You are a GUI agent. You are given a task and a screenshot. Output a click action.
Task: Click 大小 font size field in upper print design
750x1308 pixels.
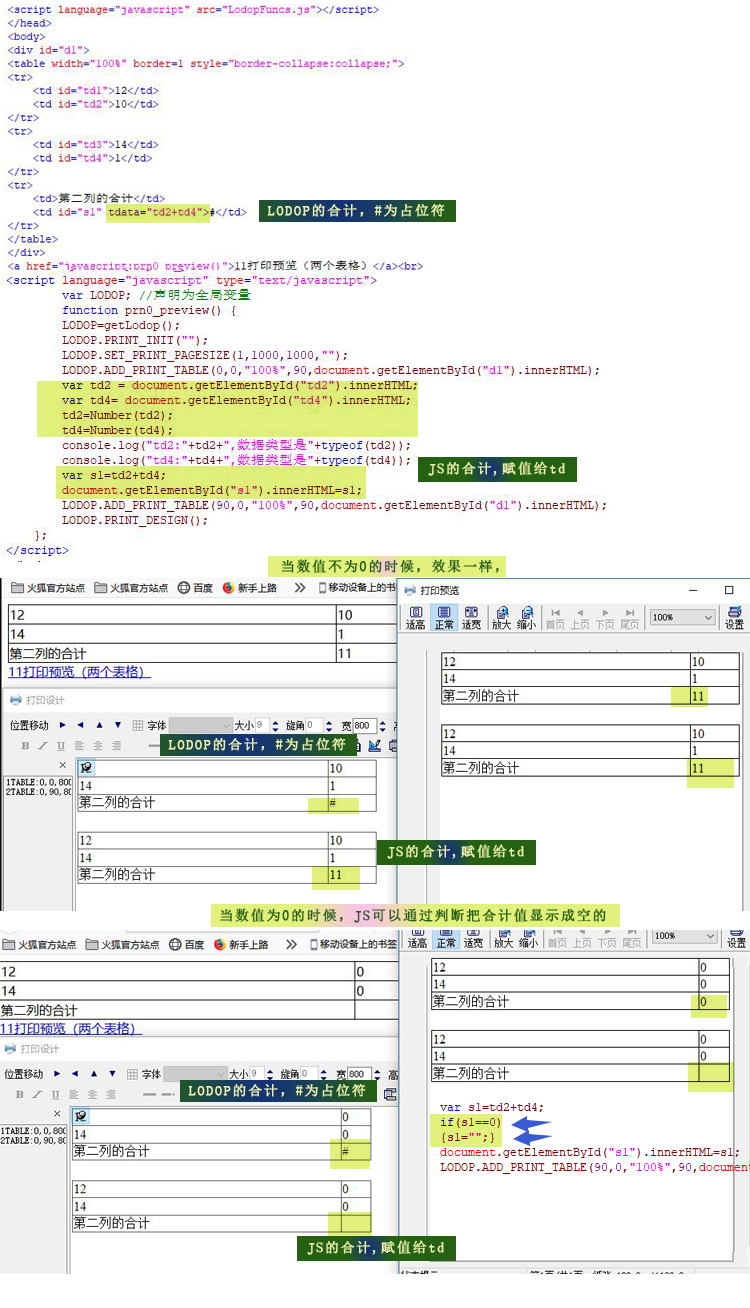coord(261,725)
